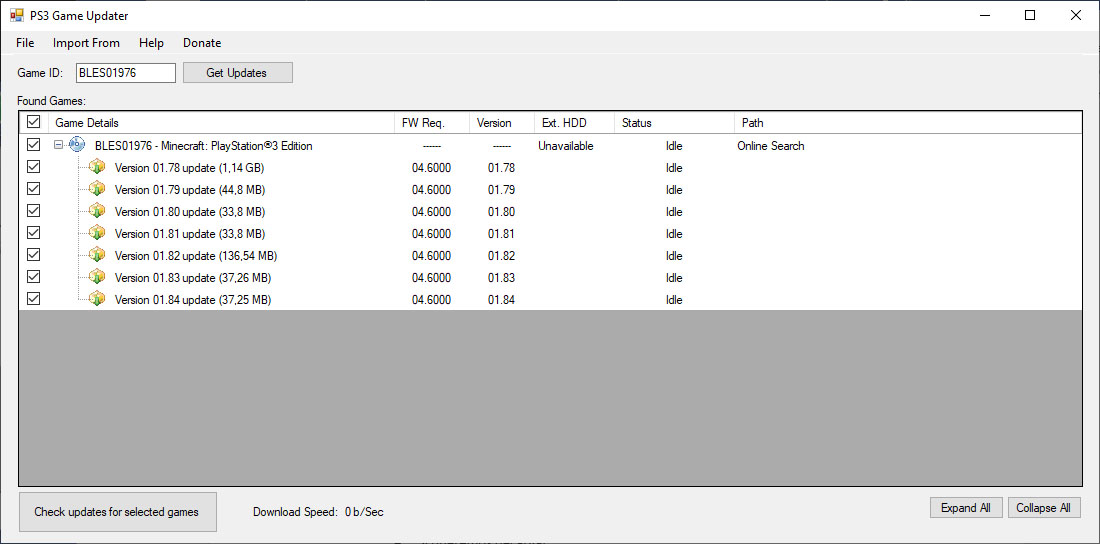Image resolution: width=1100 pixels, height=544 pixels.
Task: Click the Collapse All button
Action: pos(1044,507)
